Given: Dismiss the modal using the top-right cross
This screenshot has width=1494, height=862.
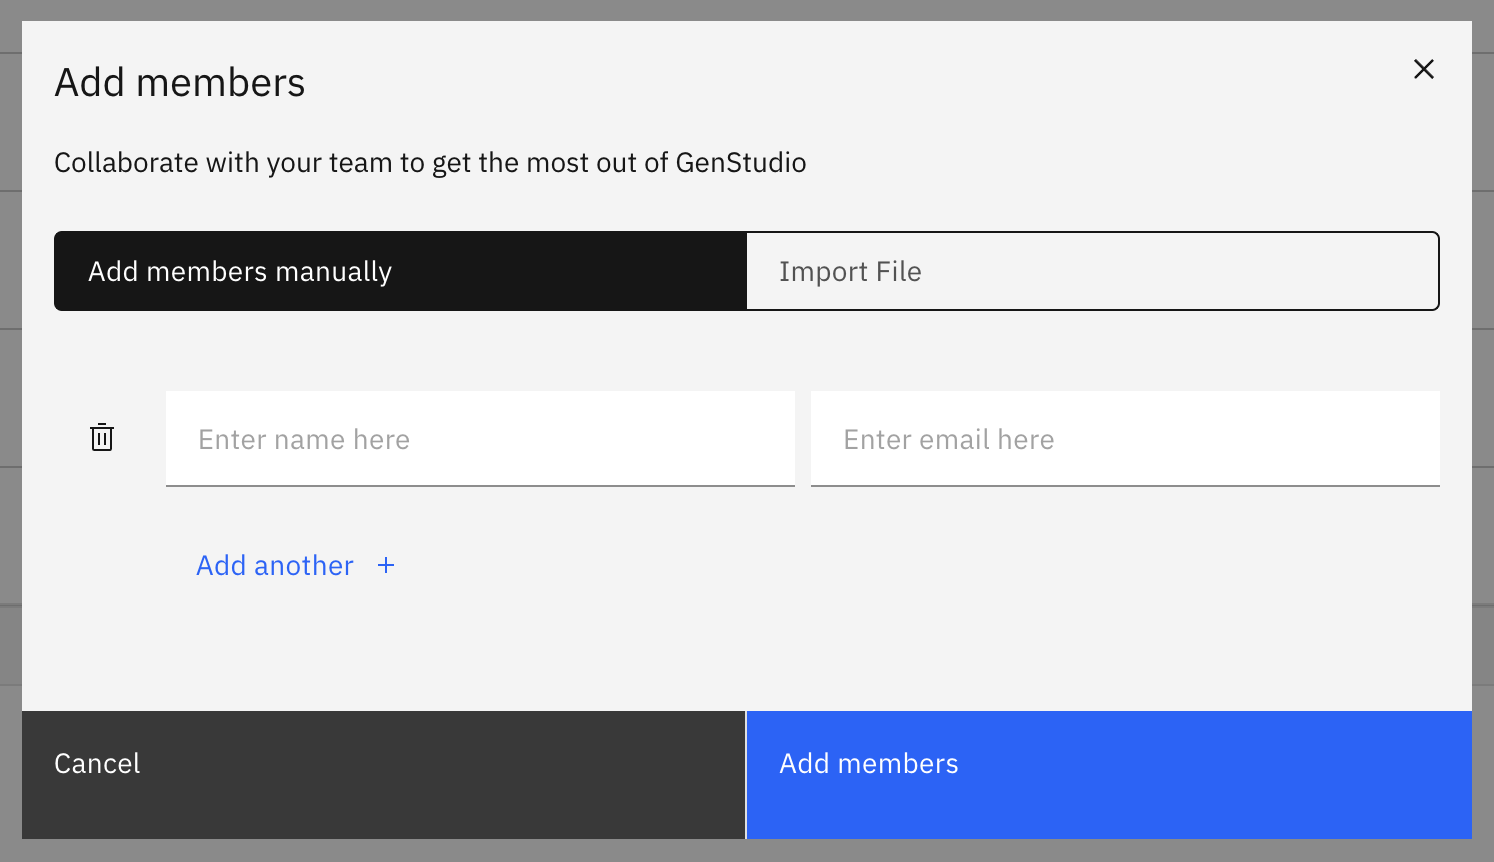Looking at the screenshot, I should pos(1423,69).
